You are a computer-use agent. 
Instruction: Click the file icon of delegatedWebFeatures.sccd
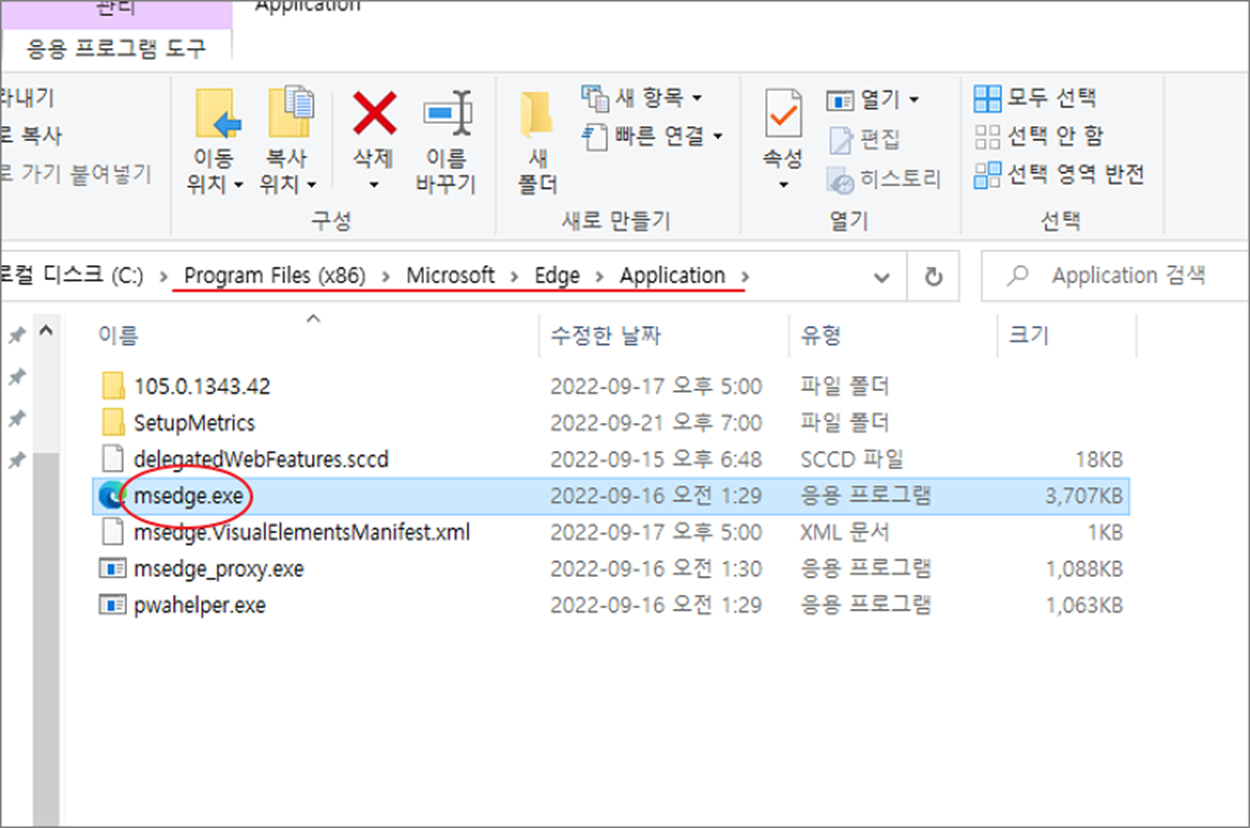pos(112,459)
